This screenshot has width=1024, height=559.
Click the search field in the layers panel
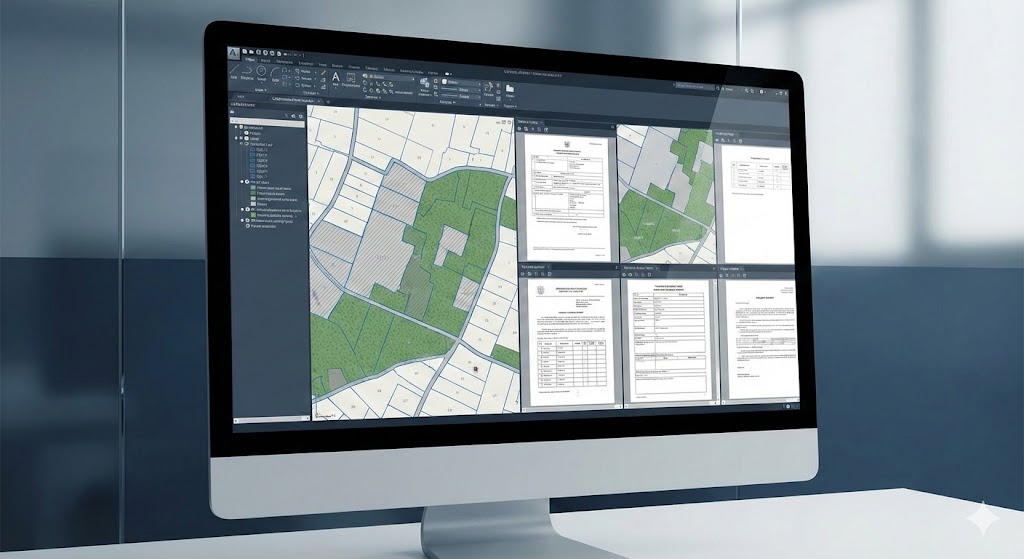(x=268, y=118)
